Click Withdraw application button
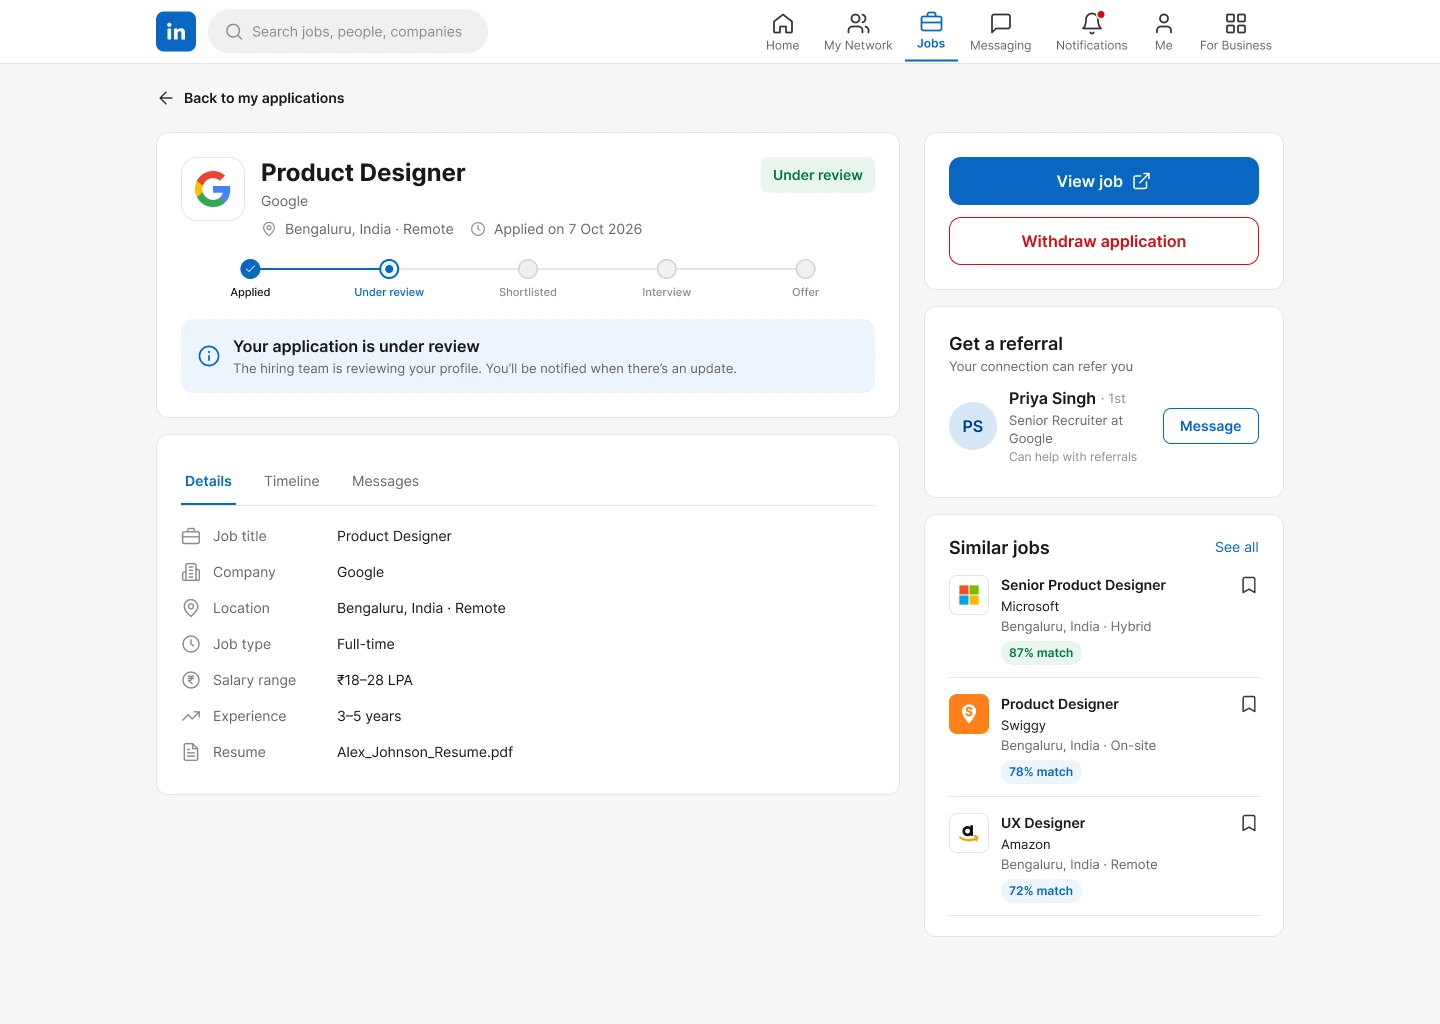The height and width of the screenshot is (1024, 1440). click(1104, 241)
